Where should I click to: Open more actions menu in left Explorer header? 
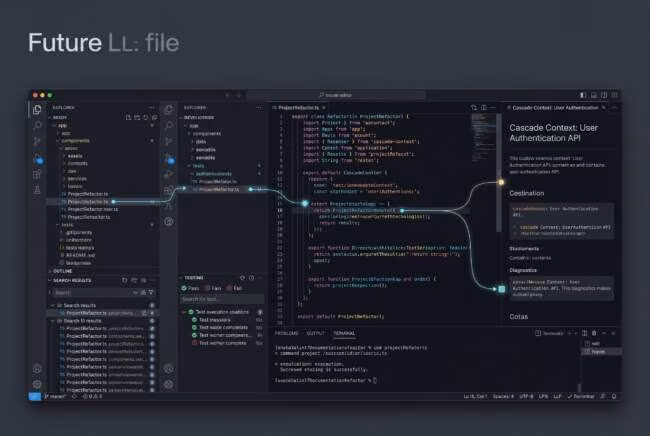point(152,108)
